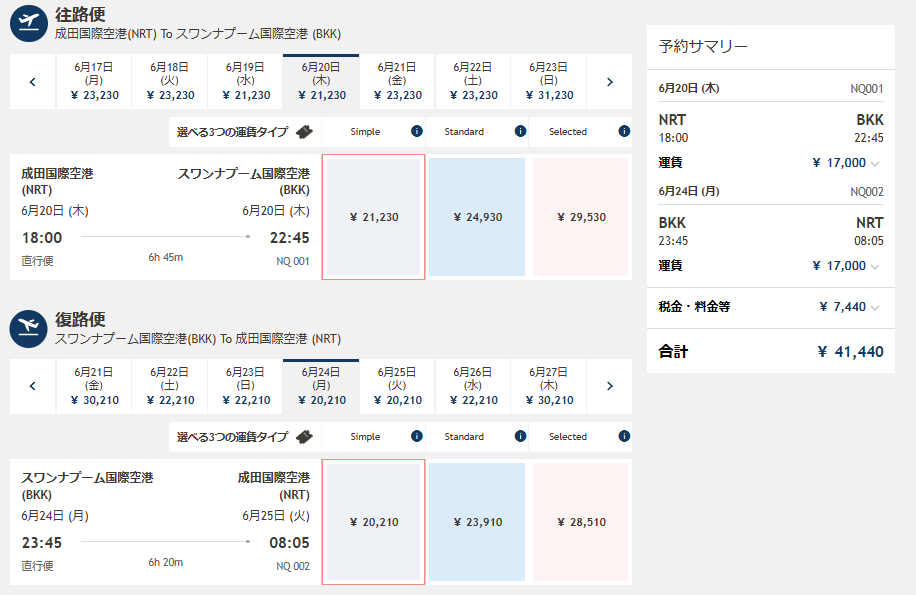Show the Selected fare info icon for return
Image resolution: width=916 pixels, height=595 pixels.
pyautogui.click(x=624, y=436)
